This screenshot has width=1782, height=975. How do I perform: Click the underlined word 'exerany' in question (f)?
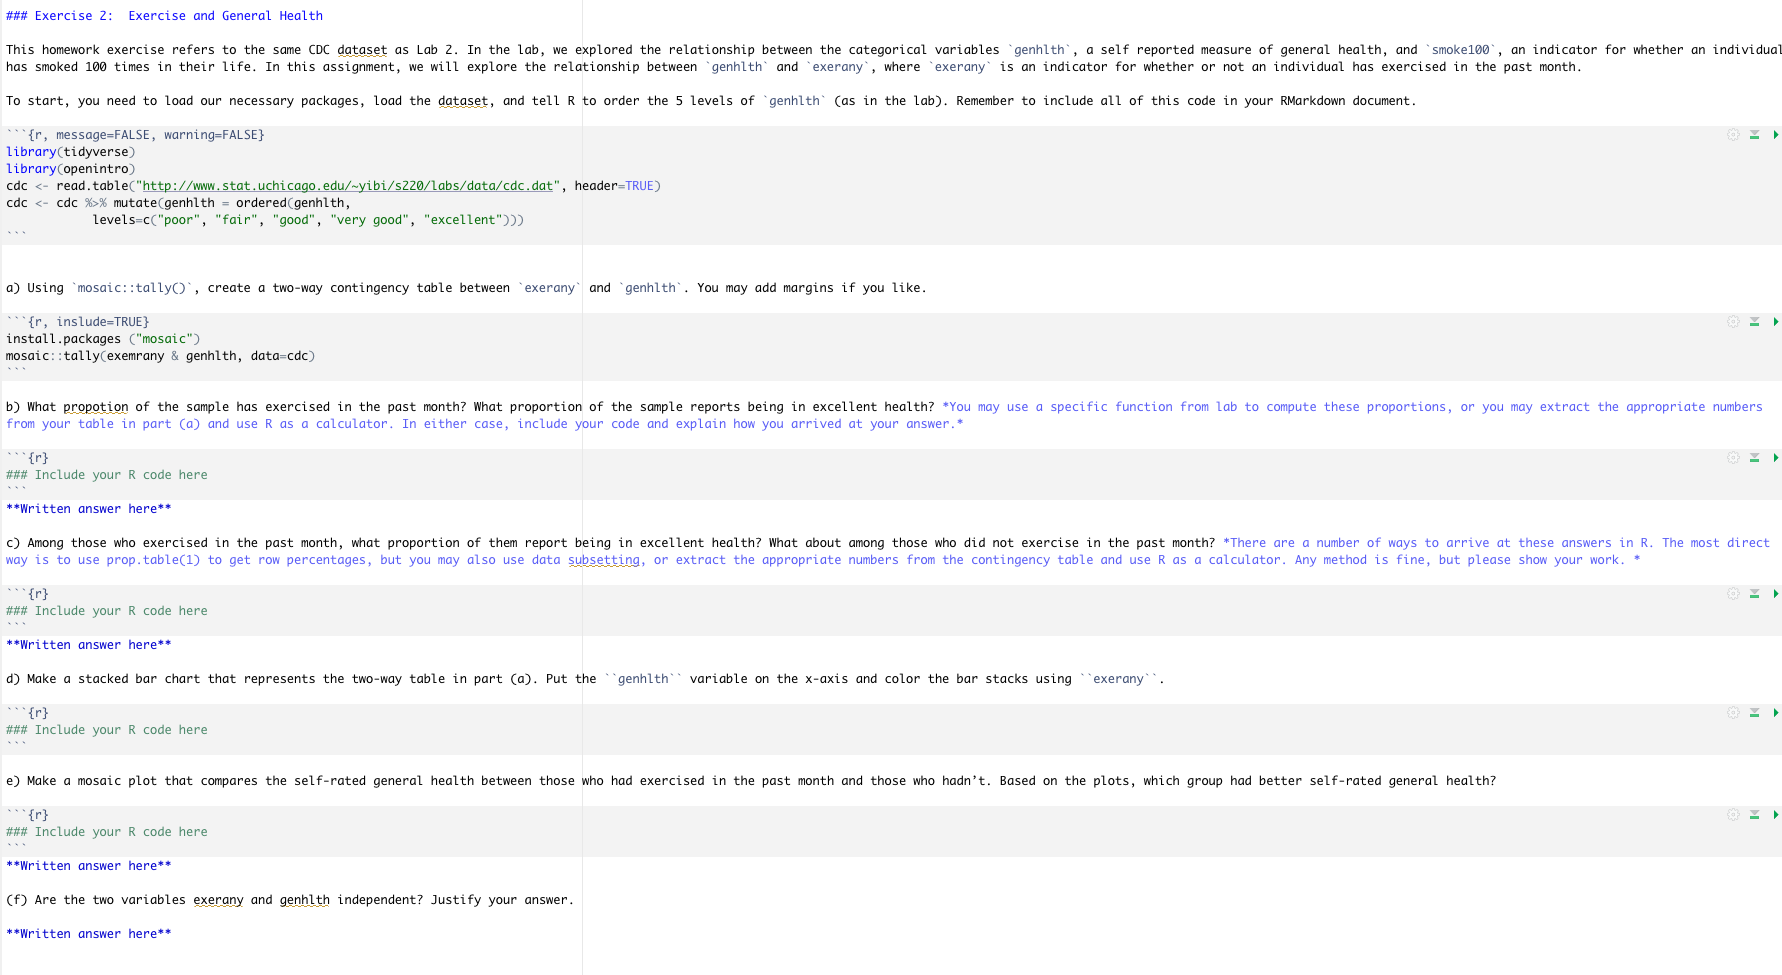point(218,900)
